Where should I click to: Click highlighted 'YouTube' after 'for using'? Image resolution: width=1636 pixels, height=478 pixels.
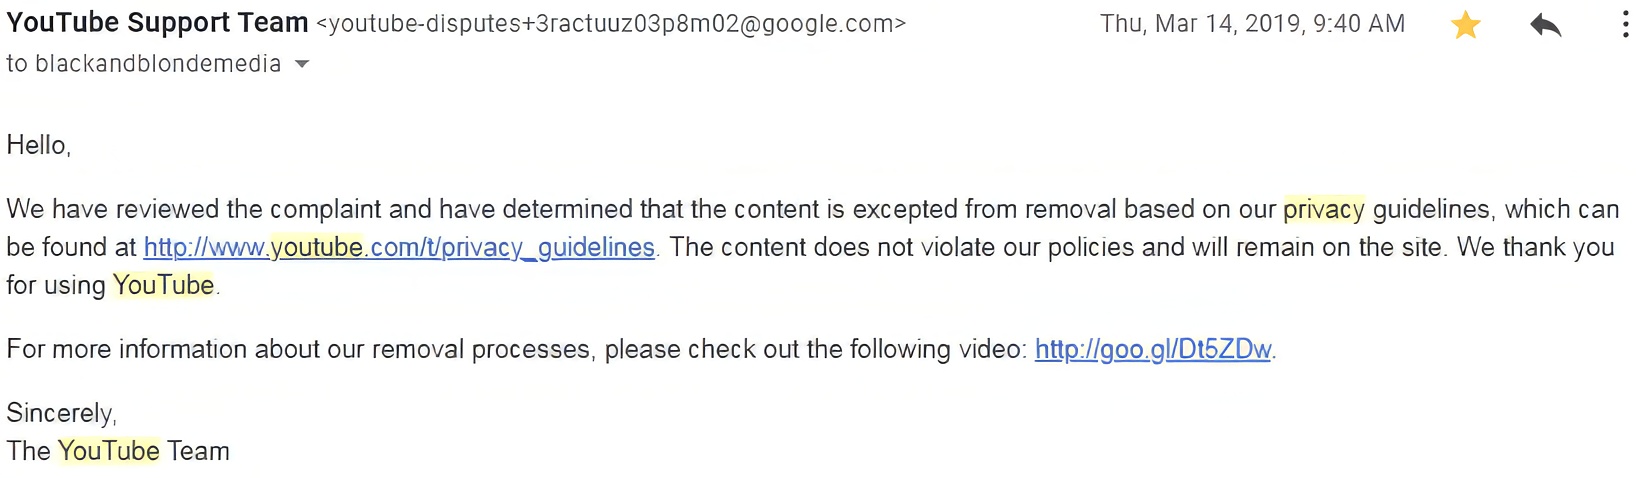(163, 285)
